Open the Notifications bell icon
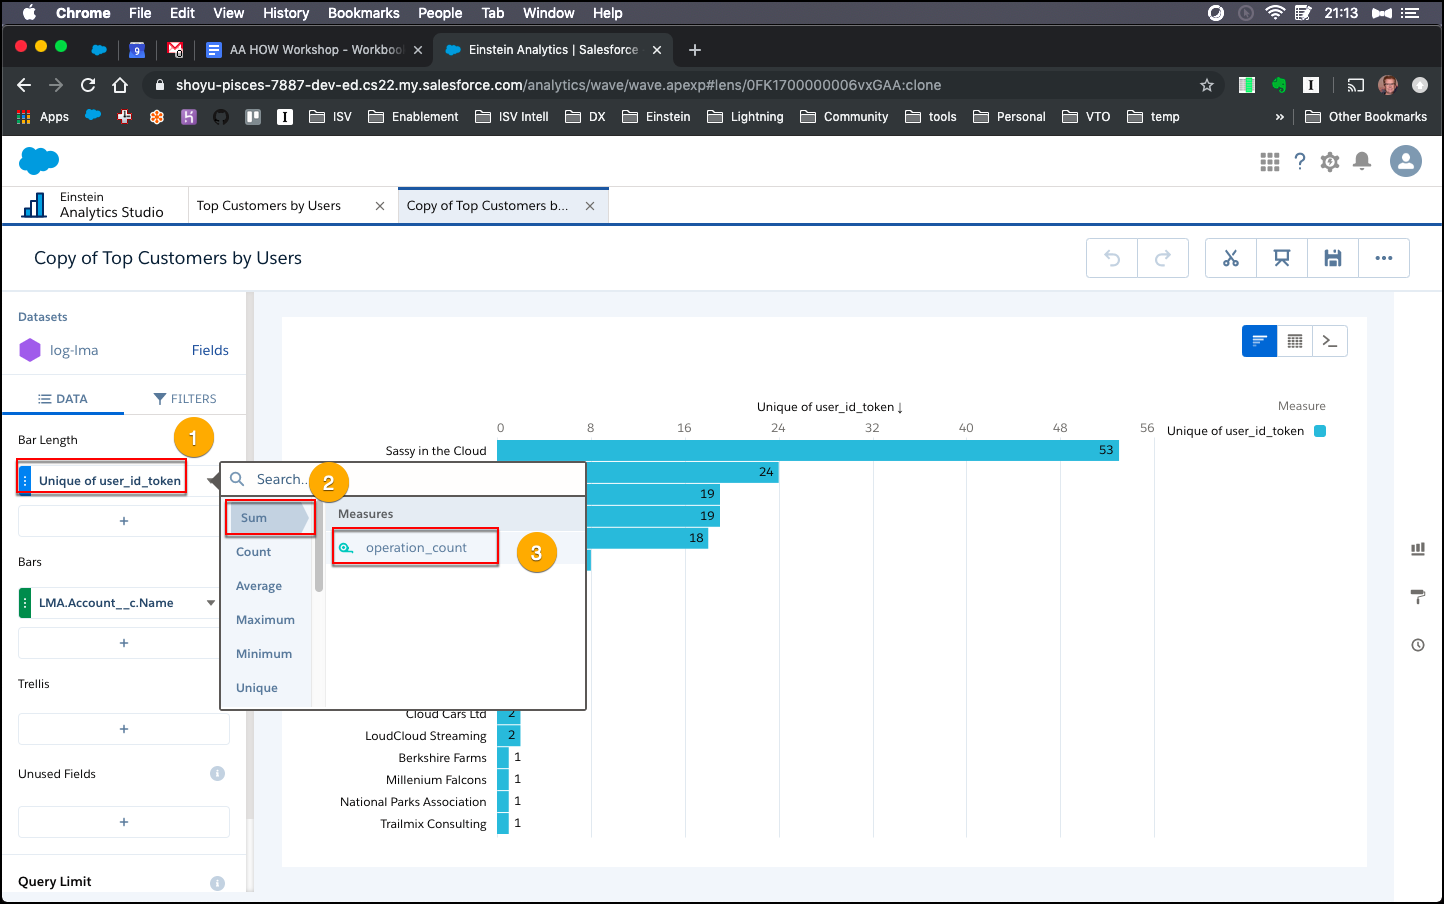The image size is (1444, 904). [x=1362, y=162]
